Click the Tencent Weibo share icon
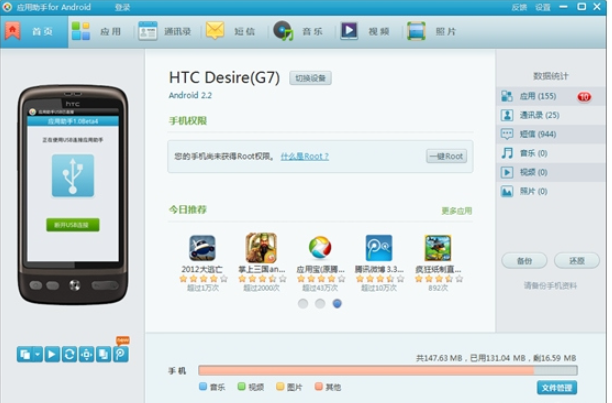Viewport: 612px width, 403px height. [121, 355]
